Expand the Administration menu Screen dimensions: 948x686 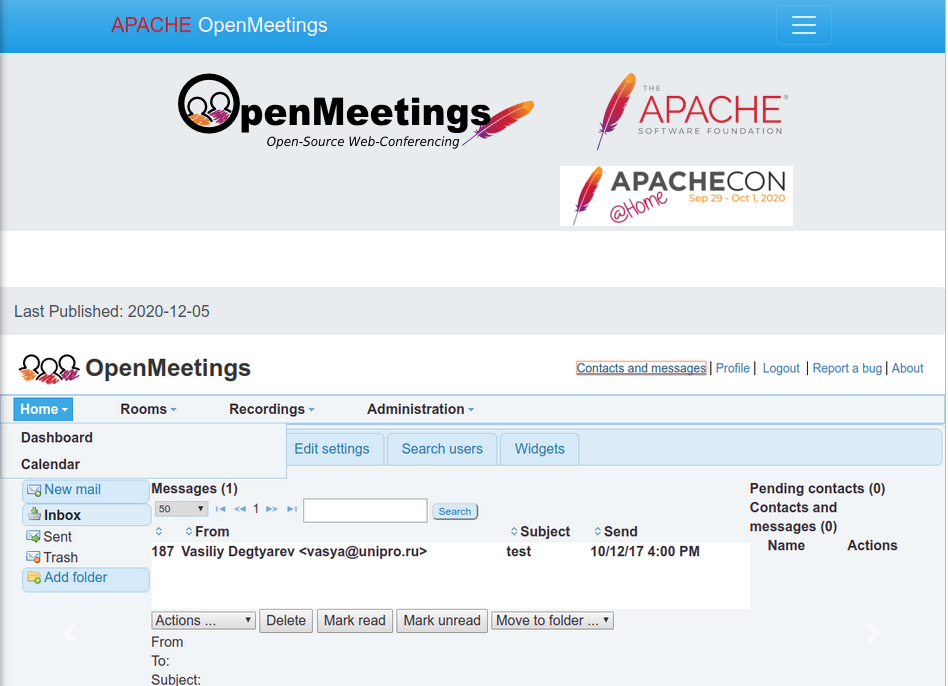420,409
